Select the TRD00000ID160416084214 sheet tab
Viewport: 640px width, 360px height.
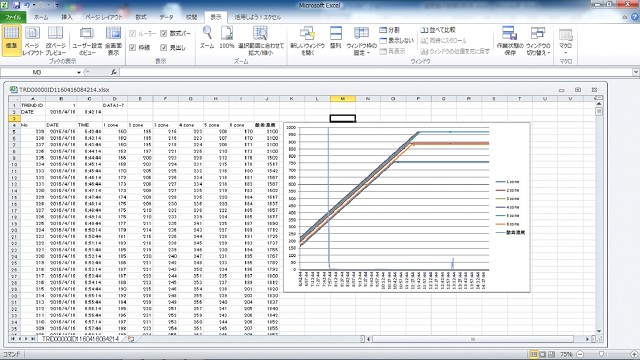point(80,339)
